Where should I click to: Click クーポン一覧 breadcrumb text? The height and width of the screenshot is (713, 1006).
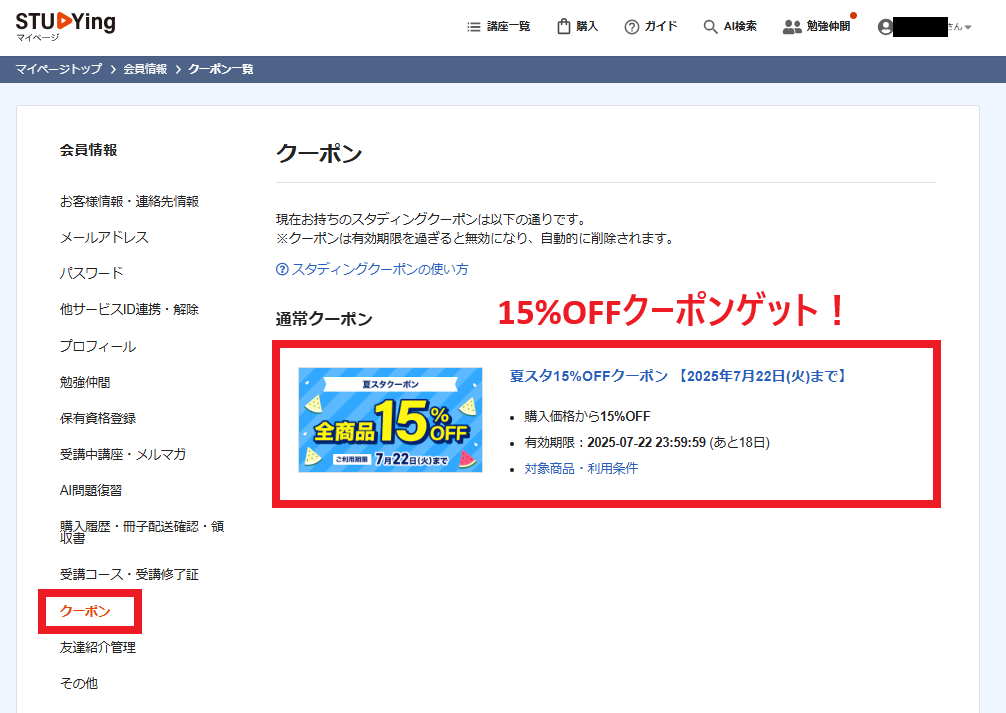pos(221,69)
